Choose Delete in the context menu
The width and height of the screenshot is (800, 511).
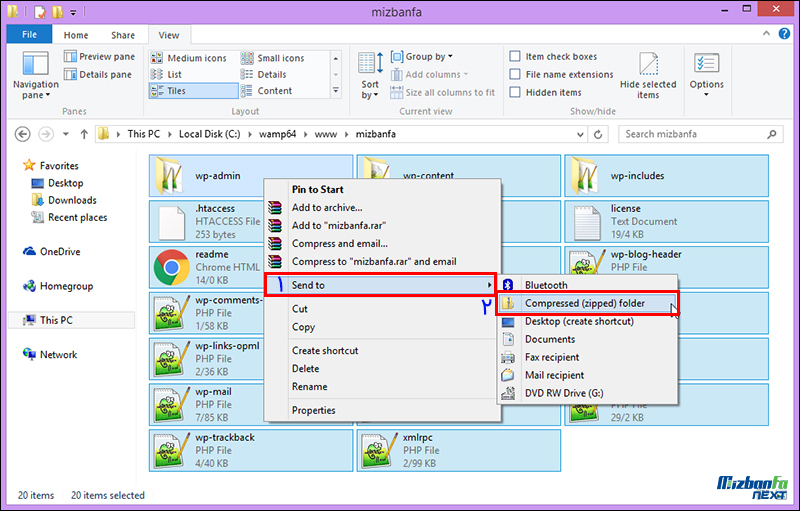click(x=305, y=369)
